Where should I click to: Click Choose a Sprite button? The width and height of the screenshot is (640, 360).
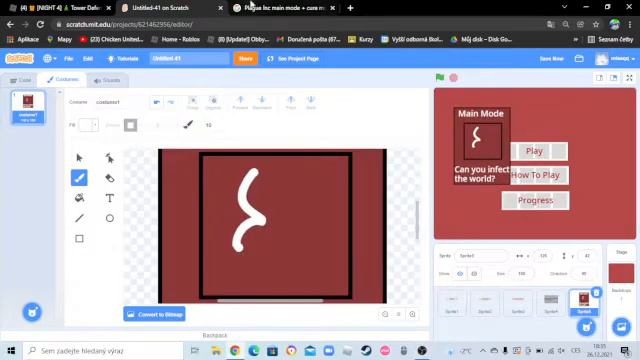coord(587,327)
